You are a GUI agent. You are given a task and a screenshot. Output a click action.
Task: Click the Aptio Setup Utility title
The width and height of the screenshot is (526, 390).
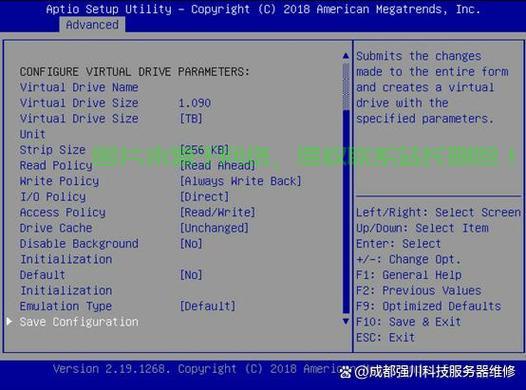point(109,9)
